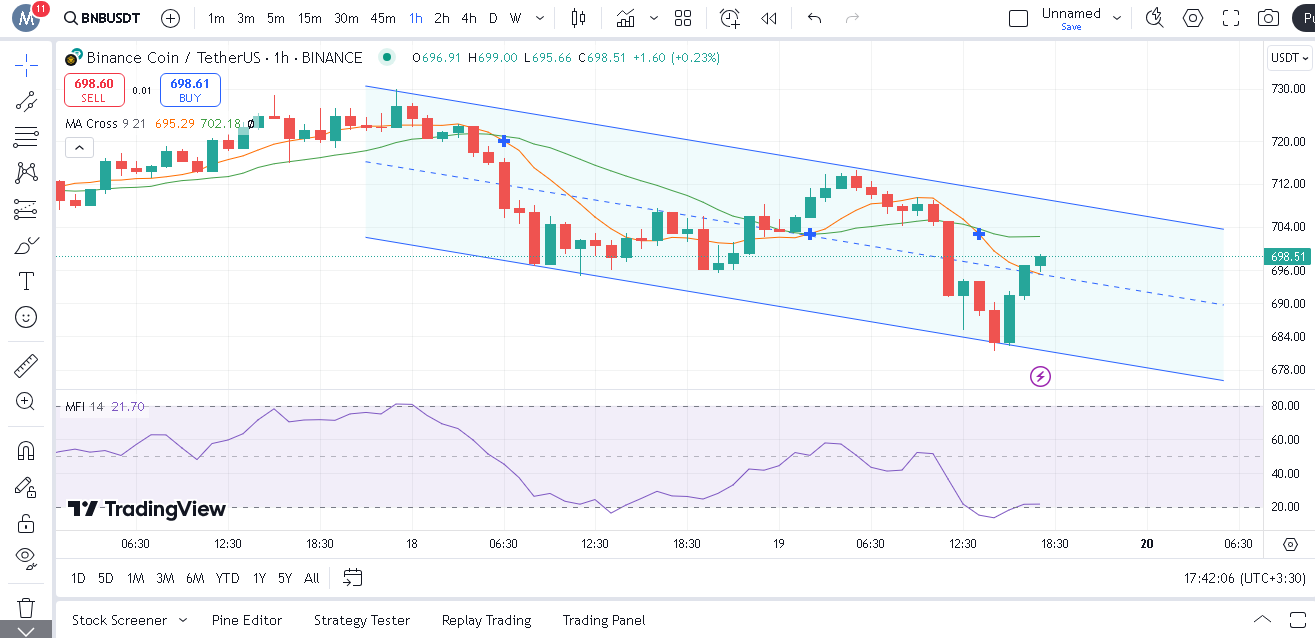Select the 2h timeframe
This screenshot has height=638, width=1315.
pos(442,18)
